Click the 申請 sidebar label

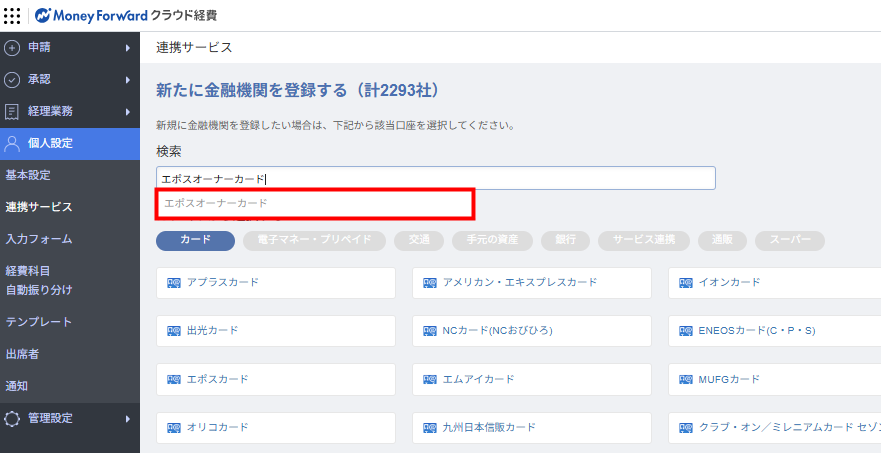click(39, 48)
